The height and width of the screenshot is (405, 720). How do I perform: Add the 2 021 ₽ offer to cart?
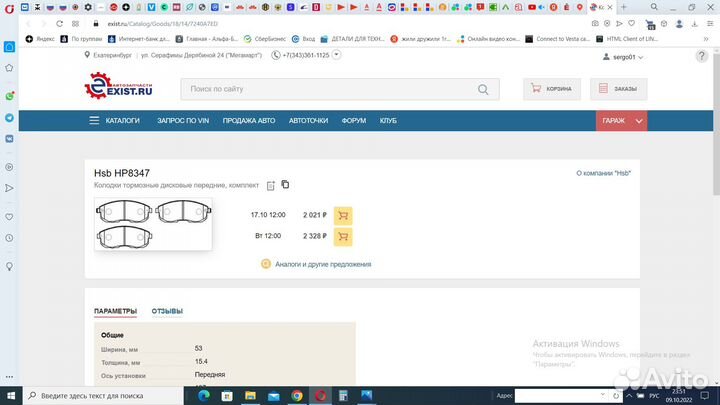click(343, 215)
